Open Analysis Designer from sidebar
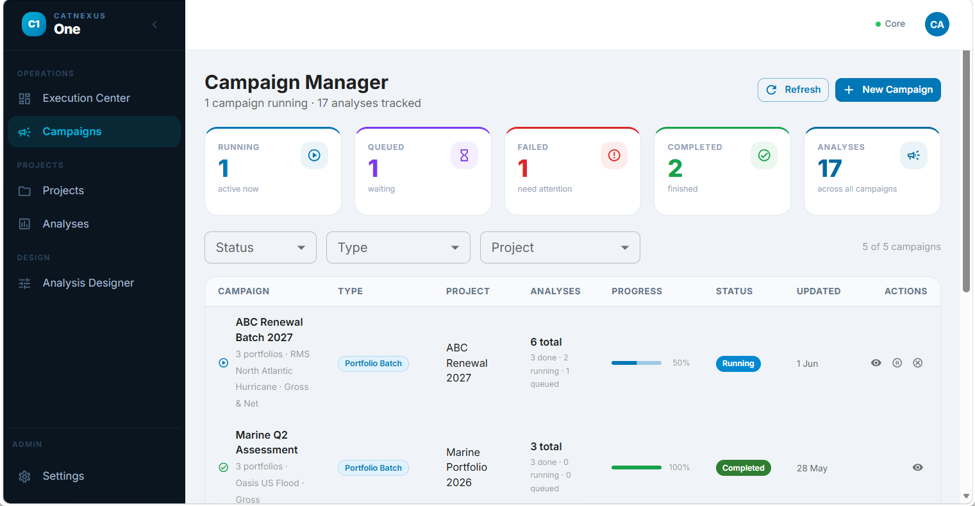975x506 pixels. [95, 283]
